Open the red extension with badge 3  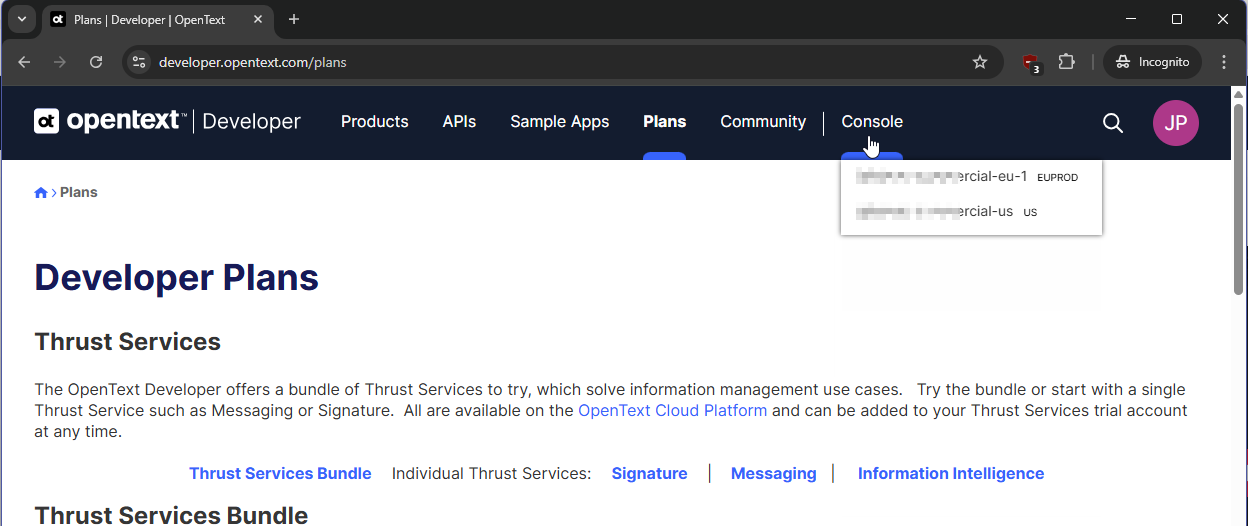click(x=1031, y=62)
